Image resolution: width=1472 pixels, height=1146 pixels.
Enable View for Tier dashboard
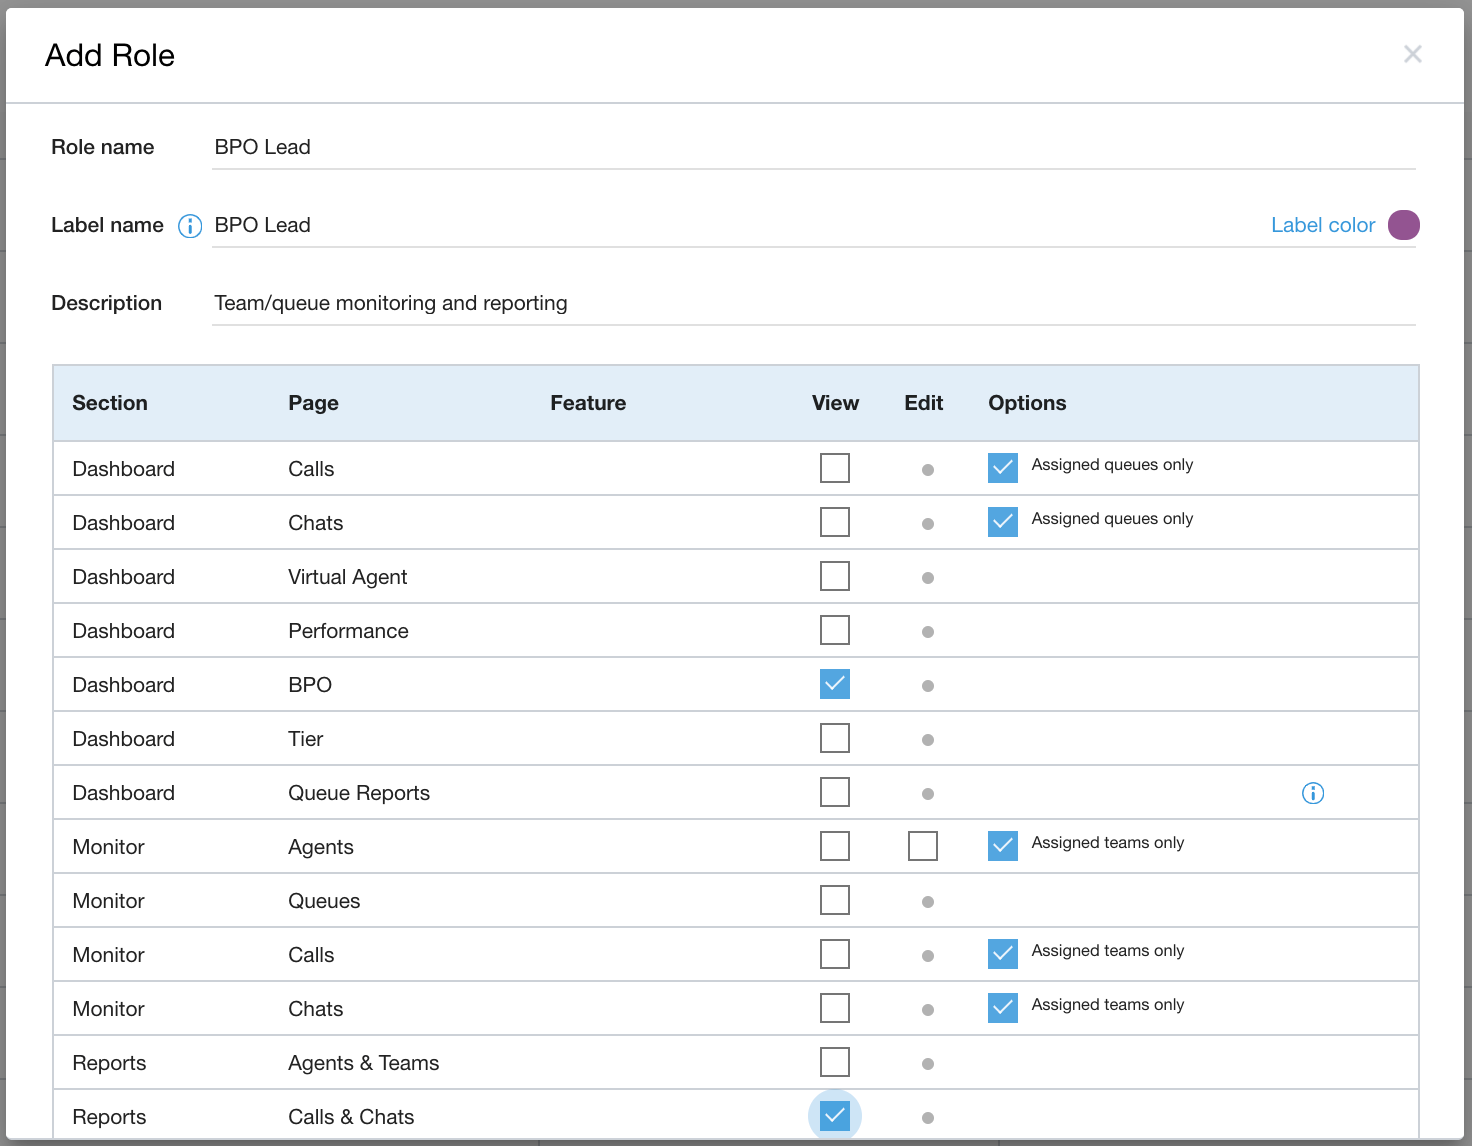[835, 738]
